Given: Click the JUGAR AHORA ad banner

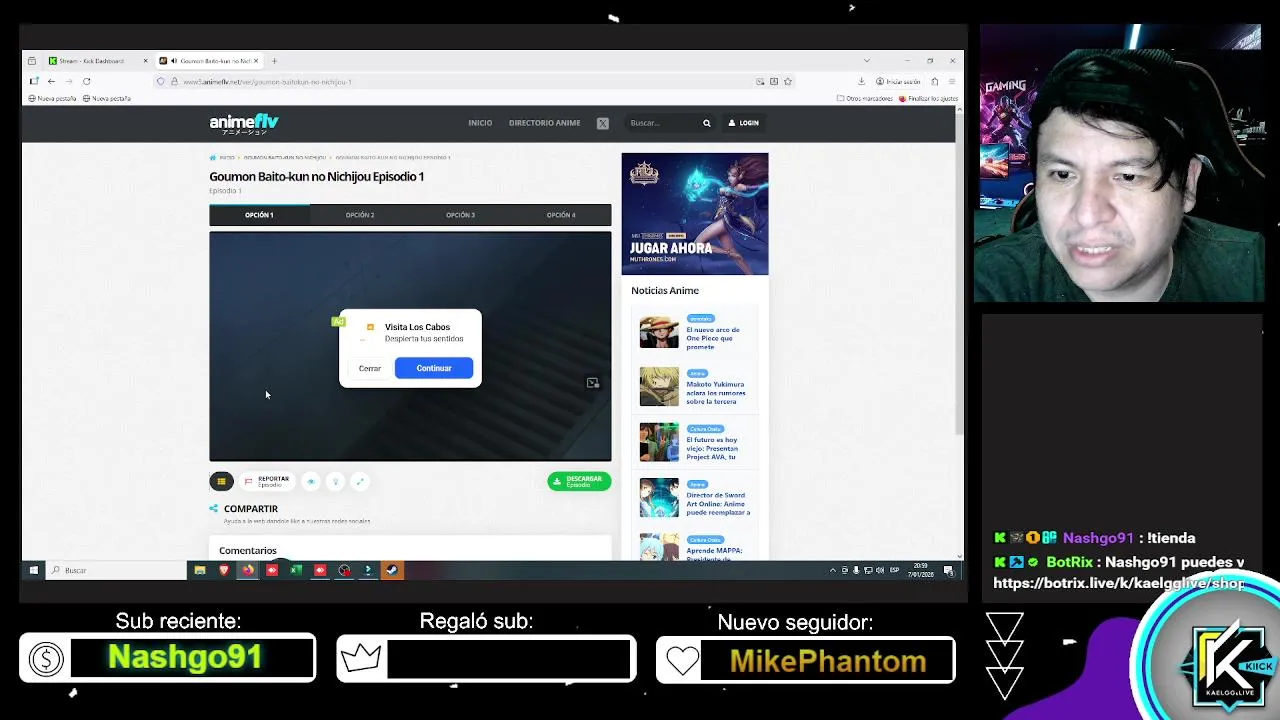Looking at the screenshot, I should (695, 214).
